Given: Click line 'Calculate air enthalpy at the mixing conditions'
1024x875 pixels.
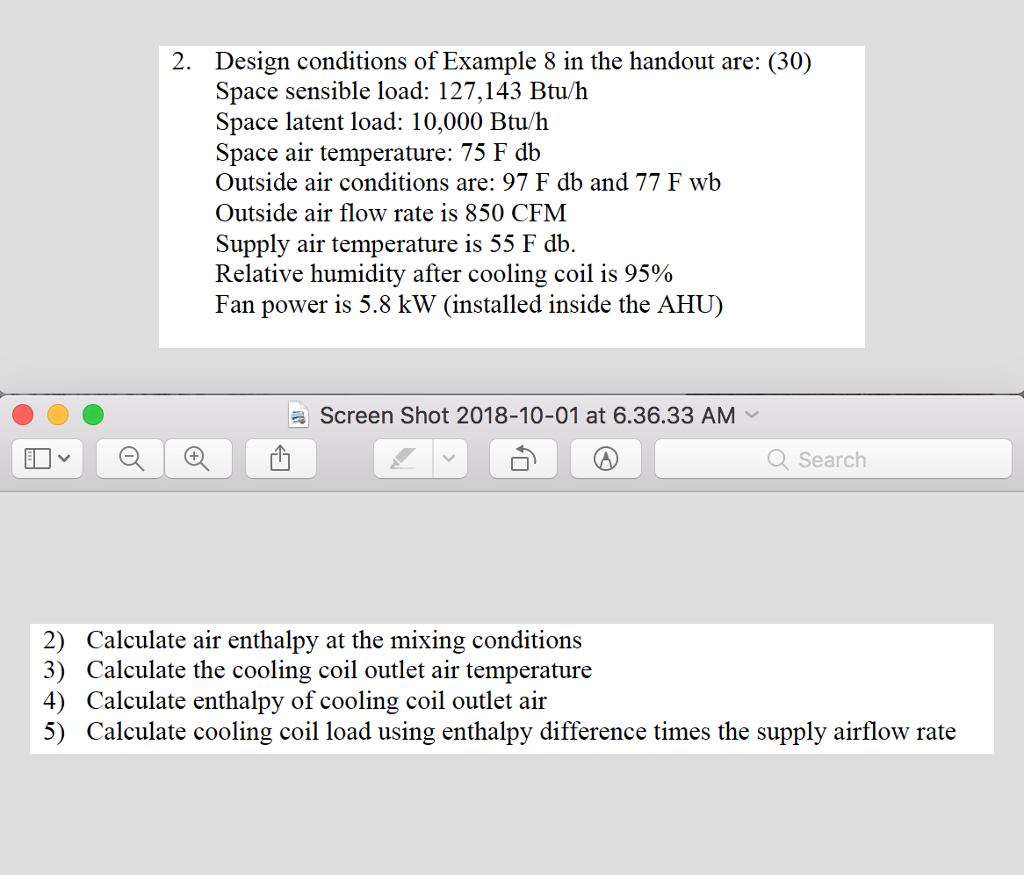Looking at the screenshot, I should click(334, 640).
